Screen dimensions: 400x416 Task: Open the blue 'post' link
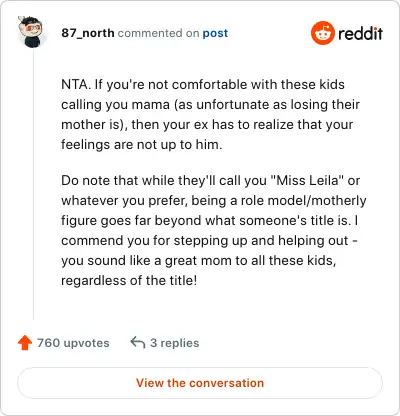click(215, 33)
